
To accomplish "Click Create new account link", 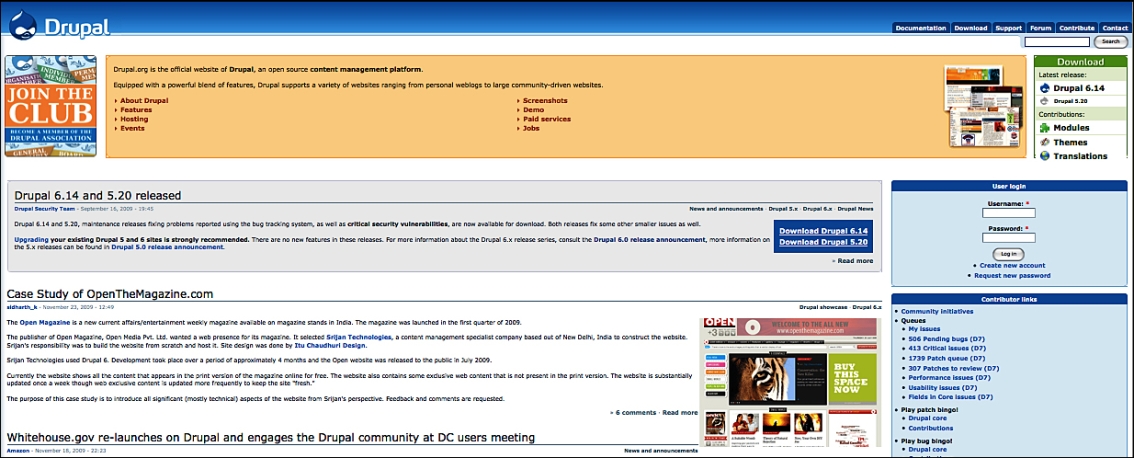I will point(1012,266).
